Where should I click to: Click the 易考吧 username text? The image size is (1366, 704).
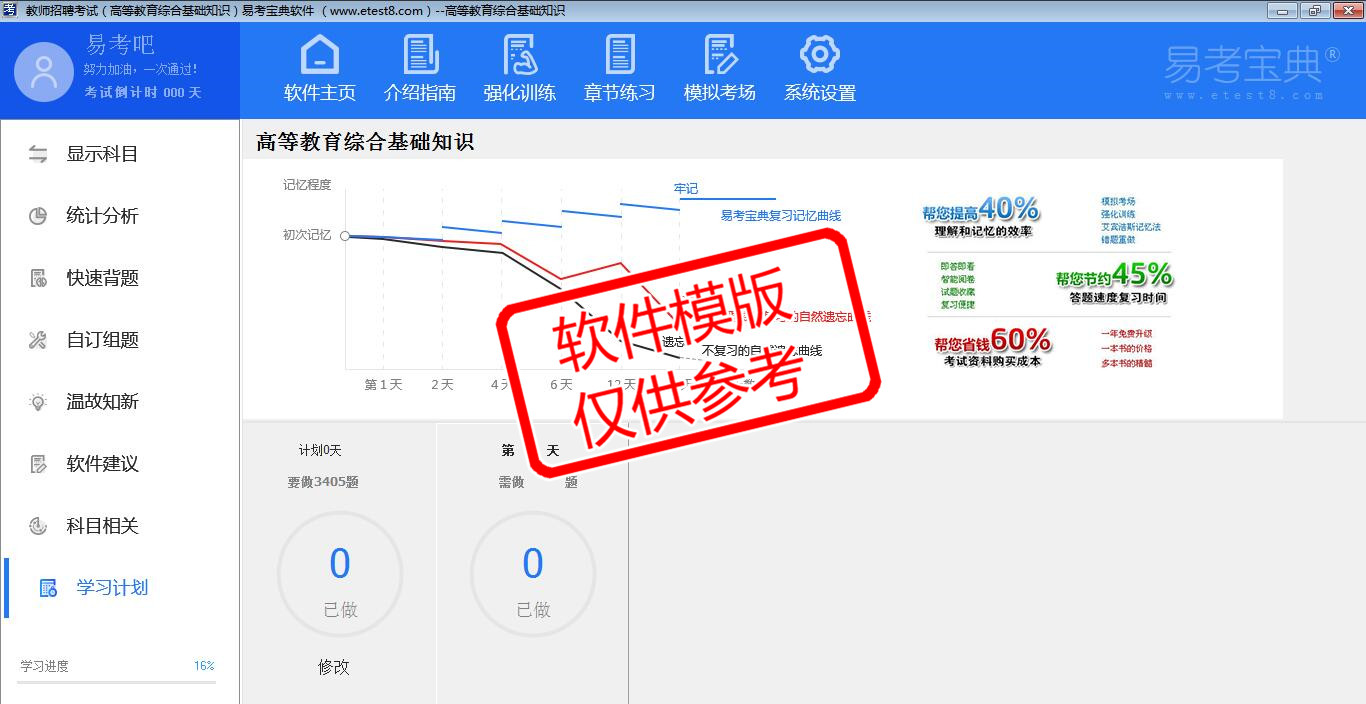(x=121, y=45)
